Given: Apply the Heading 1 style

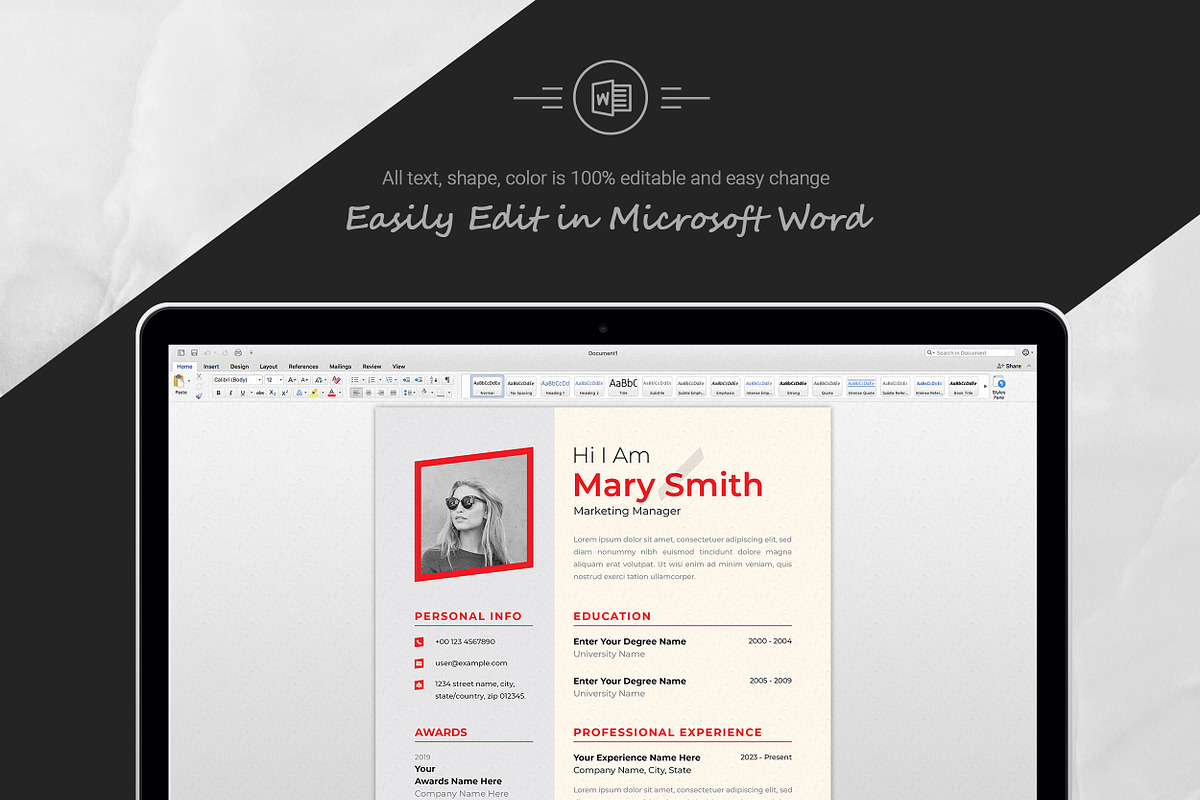Looking at the screenshot, I should (554, 386).
